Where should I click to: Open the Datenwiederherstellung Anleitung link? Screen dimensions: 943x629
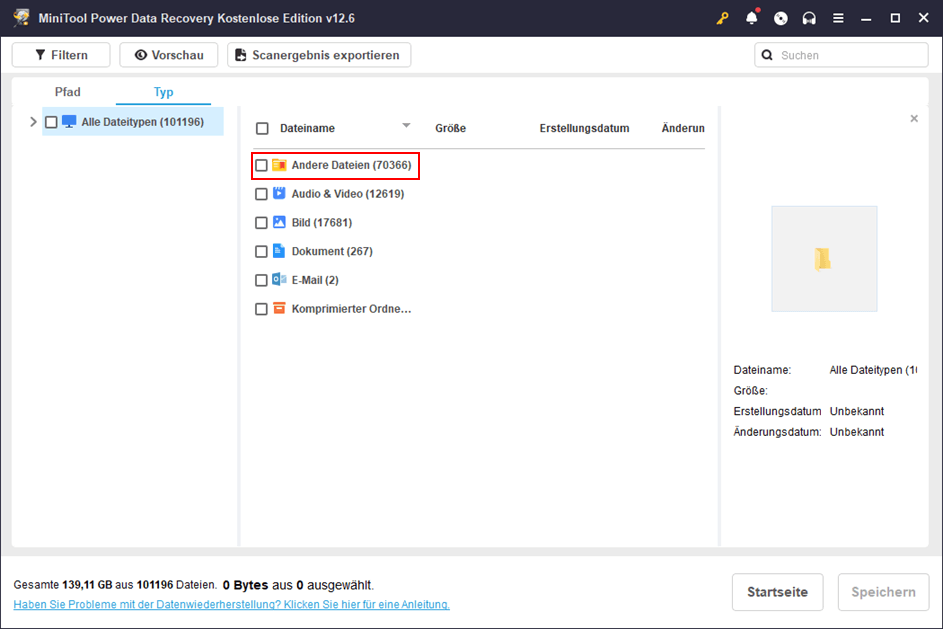tap(232, 604)
